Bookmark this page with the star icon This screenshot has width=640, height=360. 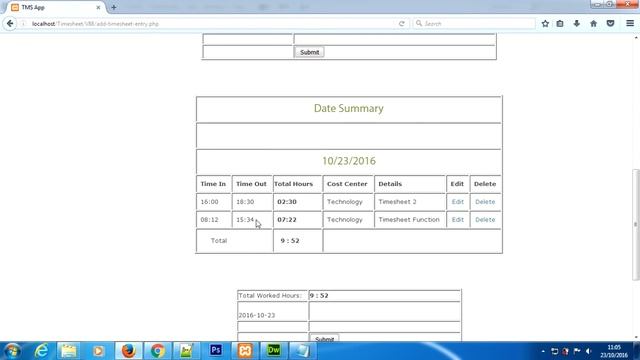(545, 24)
